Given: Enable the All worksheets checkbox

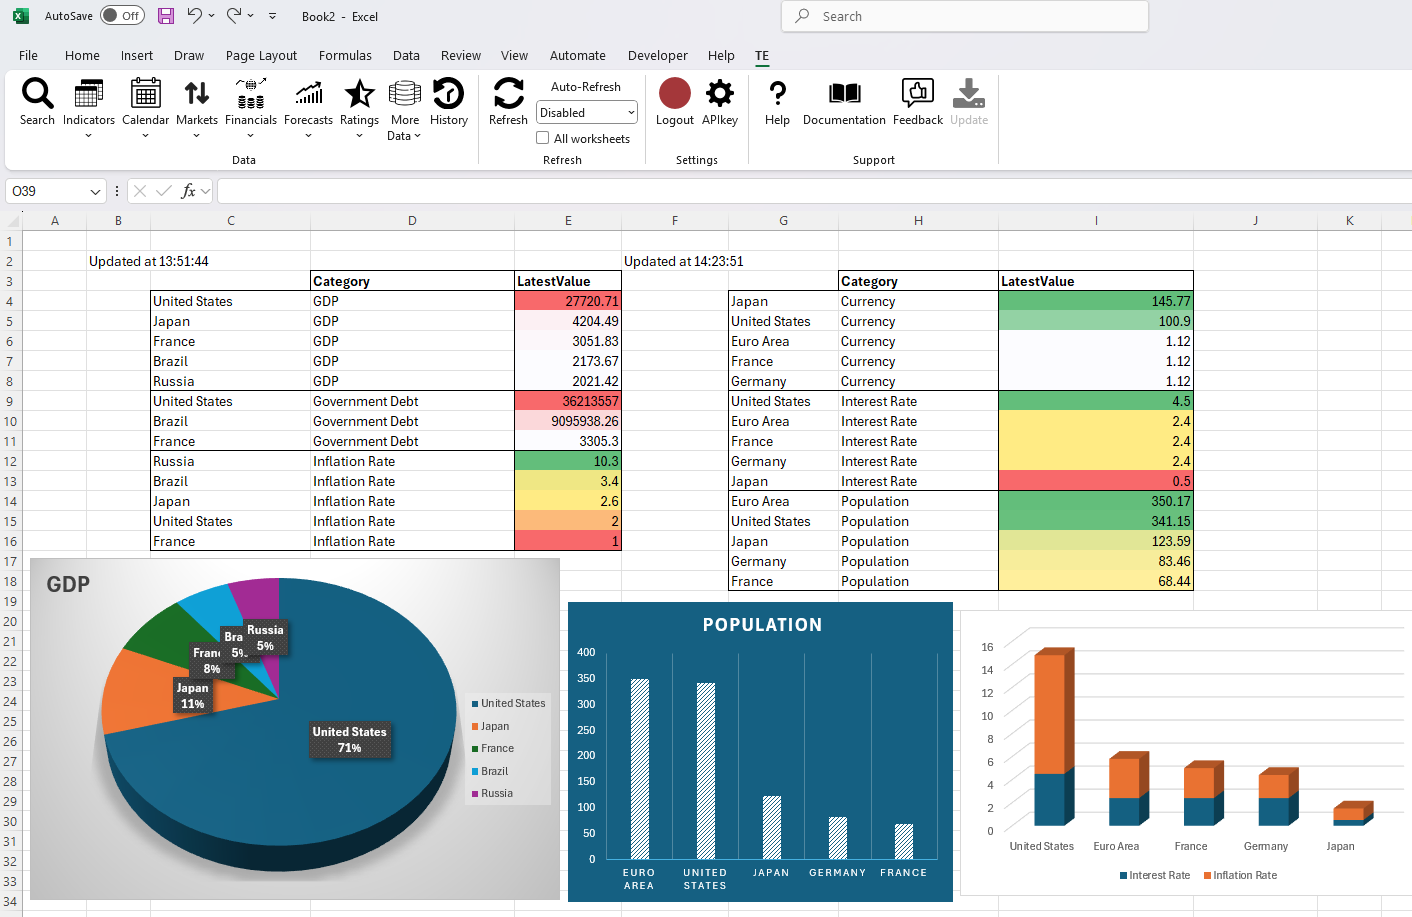Looking at the screenshot, I should tap(543, 138).
